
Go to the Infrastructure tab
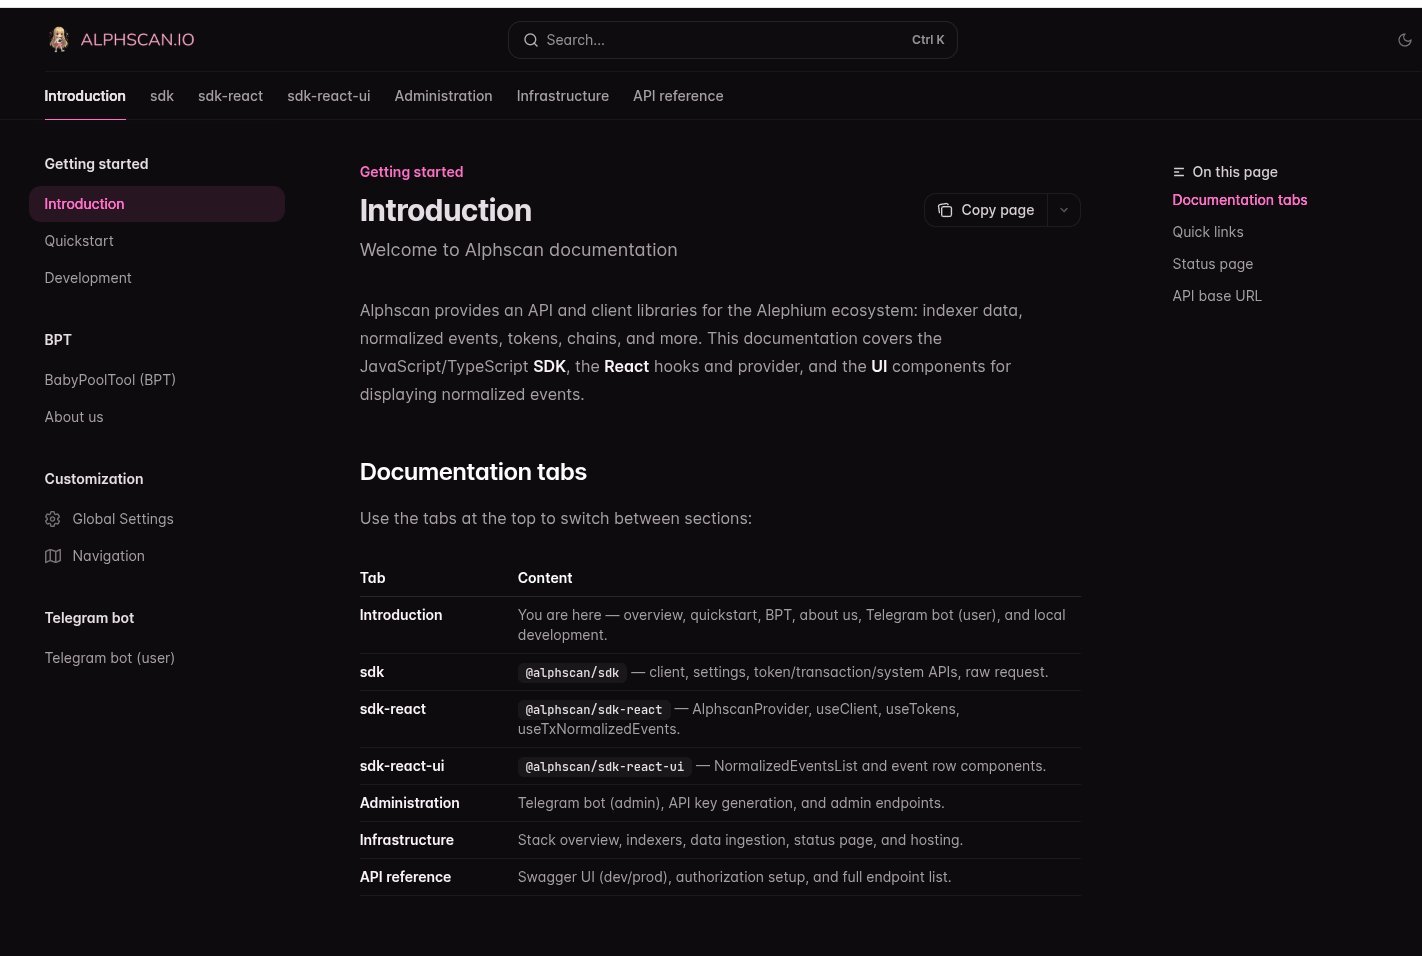click(x=562, y=96)
